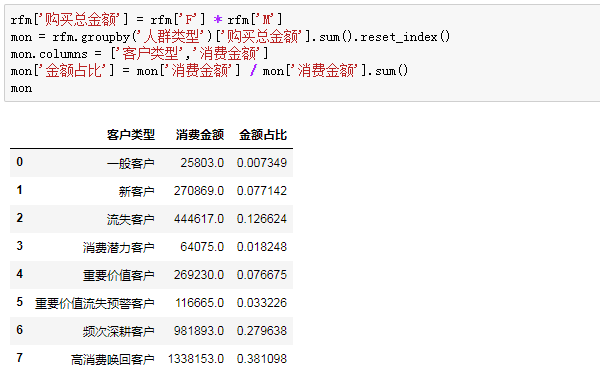Select the cell 新客户

137,191
